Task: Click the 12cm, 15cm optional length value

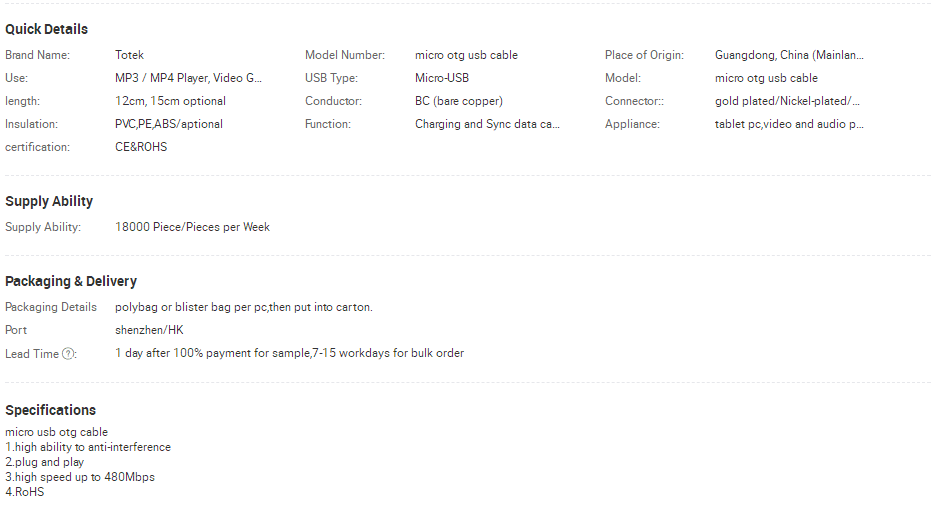Action: (170, 101)
